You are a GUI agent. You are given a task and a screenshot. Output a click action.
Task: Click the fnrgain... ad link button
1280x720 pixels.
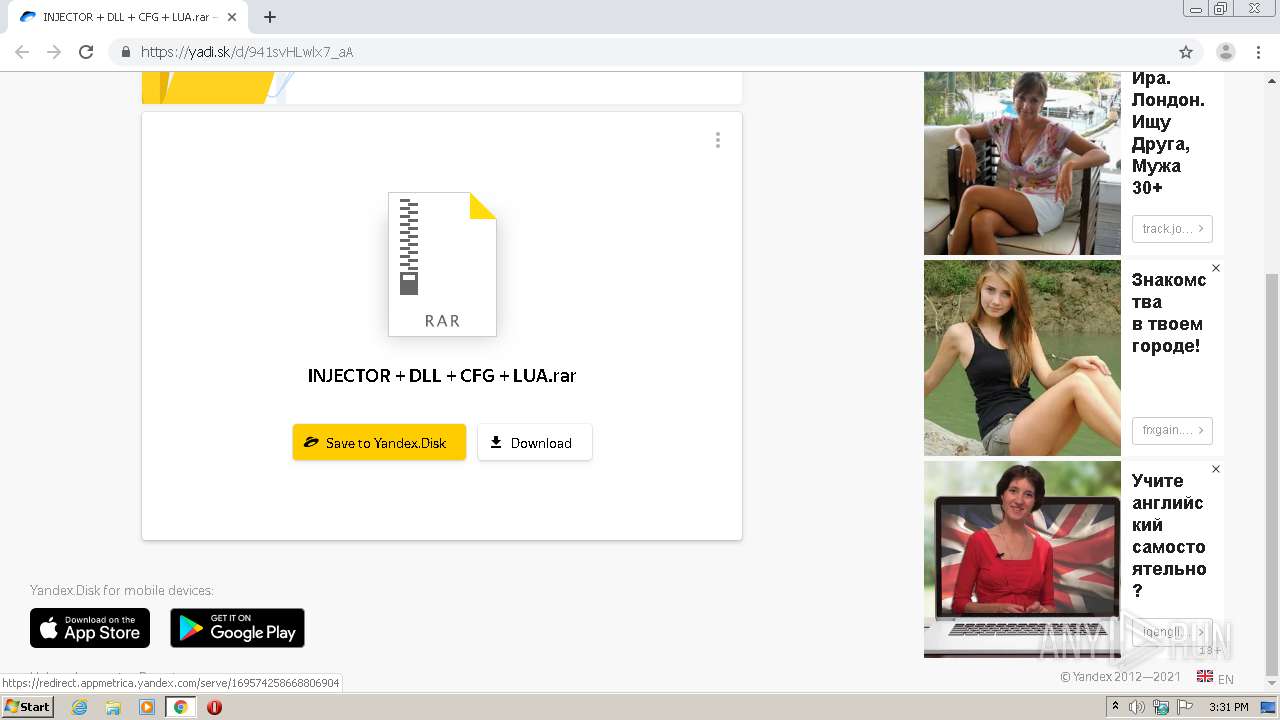1172,430
